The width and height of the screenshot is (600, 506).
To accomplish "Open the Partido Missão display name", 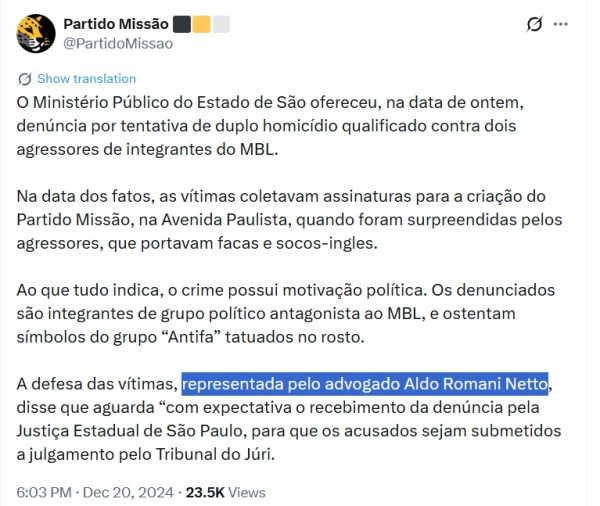I will coord(116,23).
